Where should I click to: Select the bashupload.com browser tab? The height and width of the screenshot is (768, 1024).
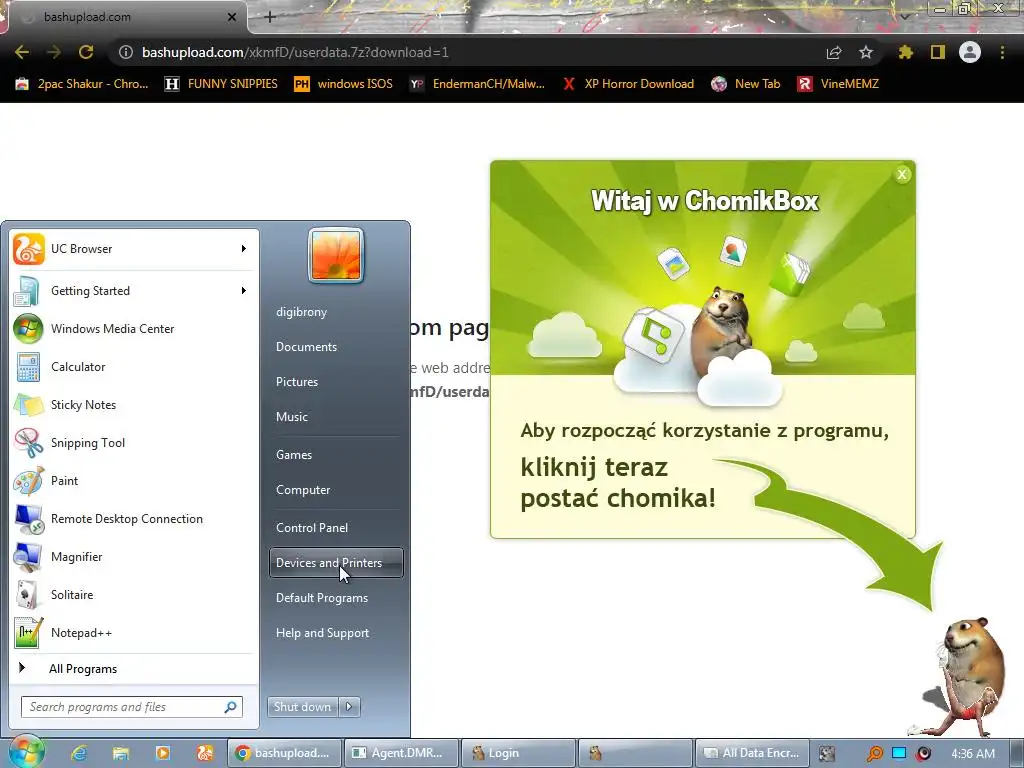click(124, 17)
